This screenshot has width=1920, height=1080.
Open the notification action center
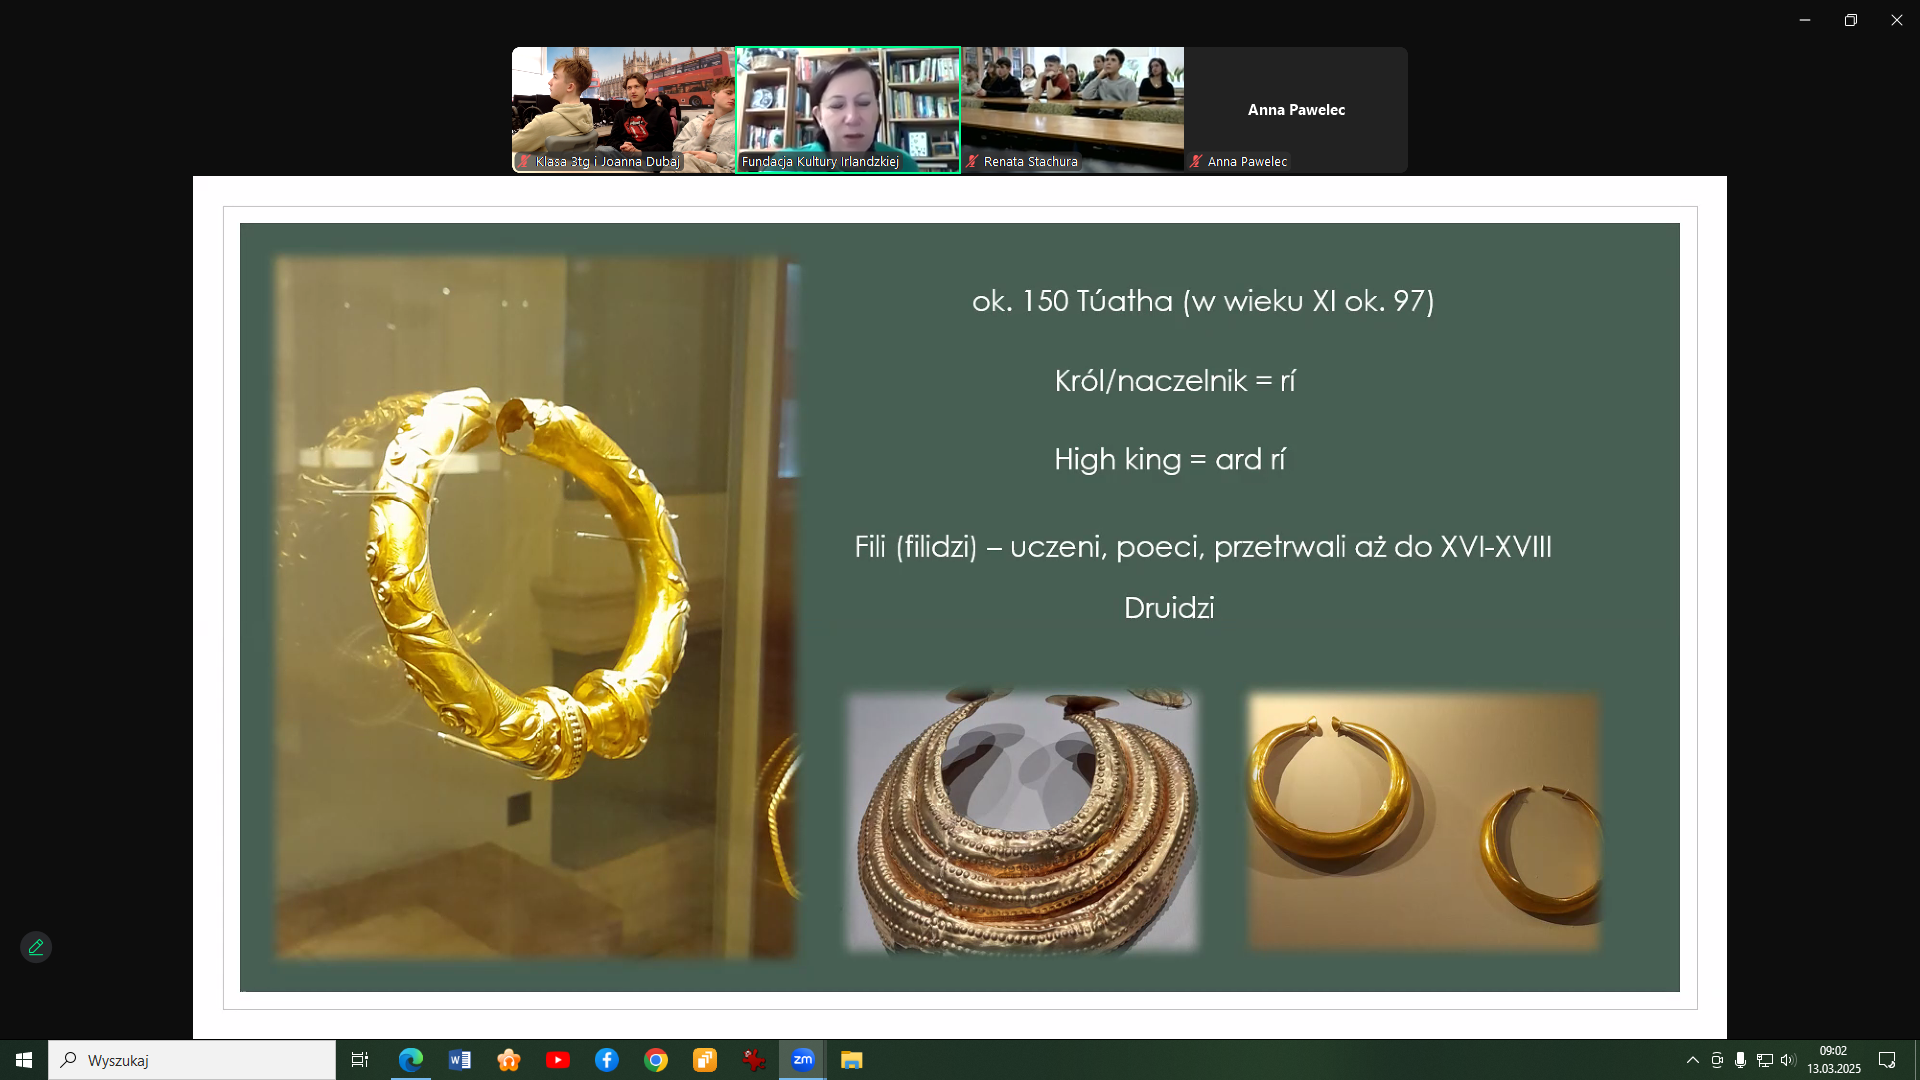click(x=1887, y=1060)
